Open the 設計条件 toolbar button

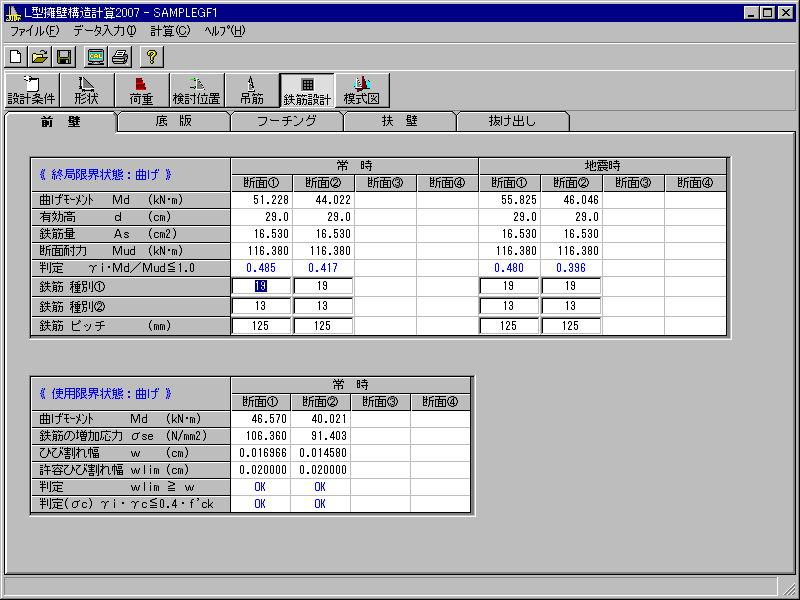pyautogui.click(x=31, y=91)
